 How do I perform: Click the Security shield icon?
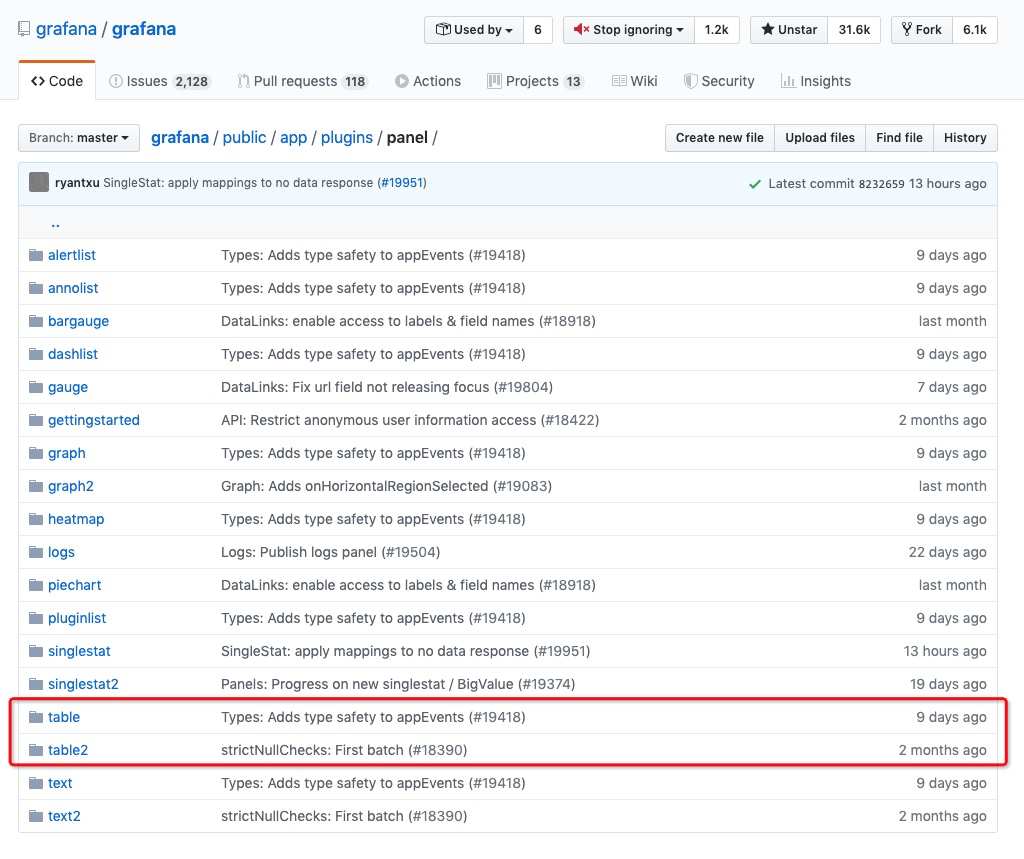pos(690,81)
